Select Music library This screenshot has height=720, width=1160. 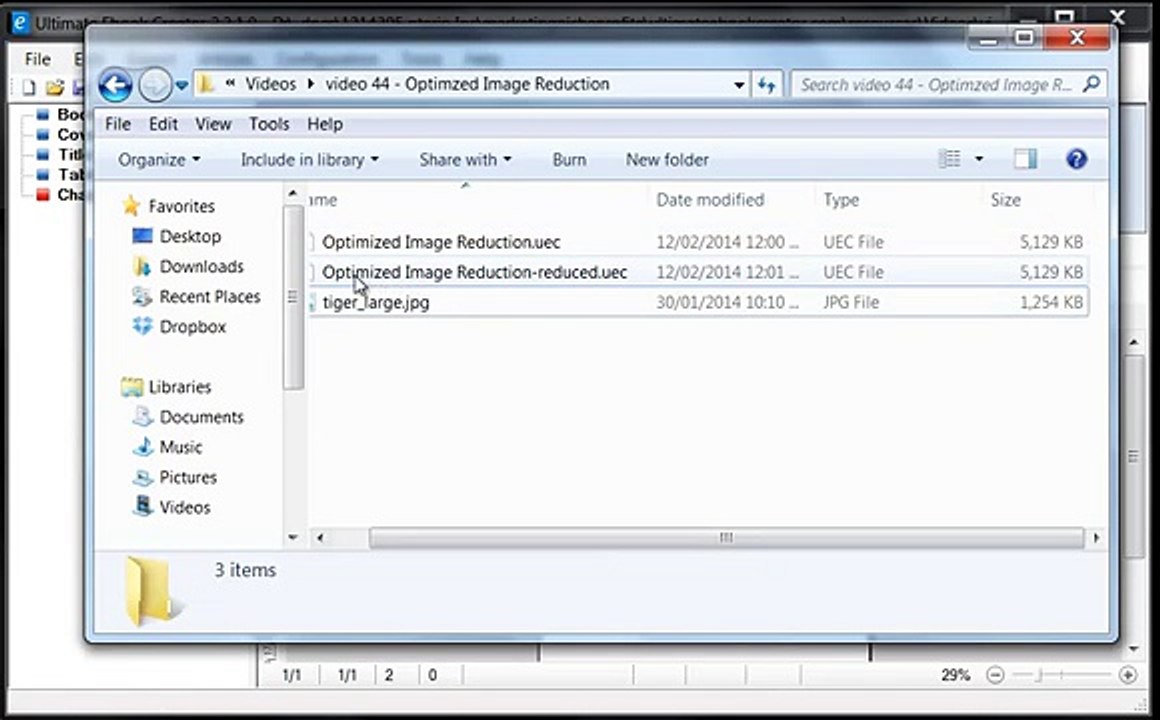click(x=181, y=447)
